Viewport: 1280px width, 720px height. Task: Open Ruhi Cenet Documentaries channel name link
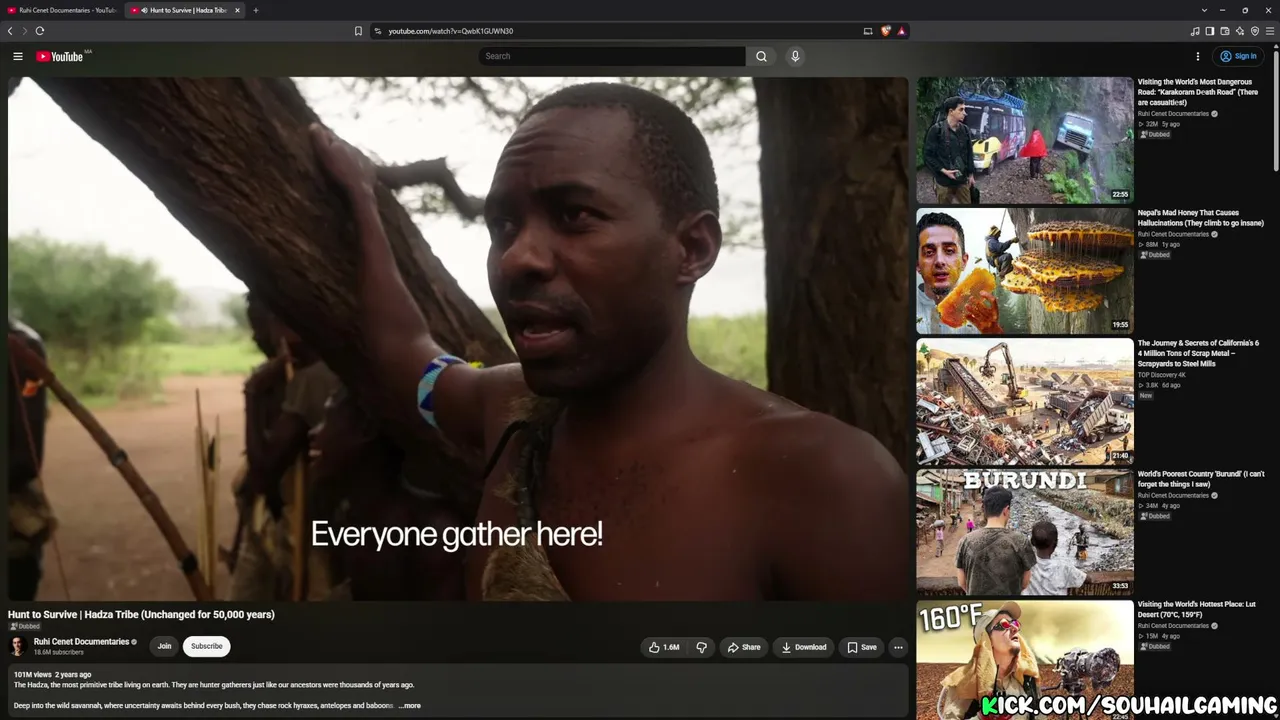coord(81,641)
